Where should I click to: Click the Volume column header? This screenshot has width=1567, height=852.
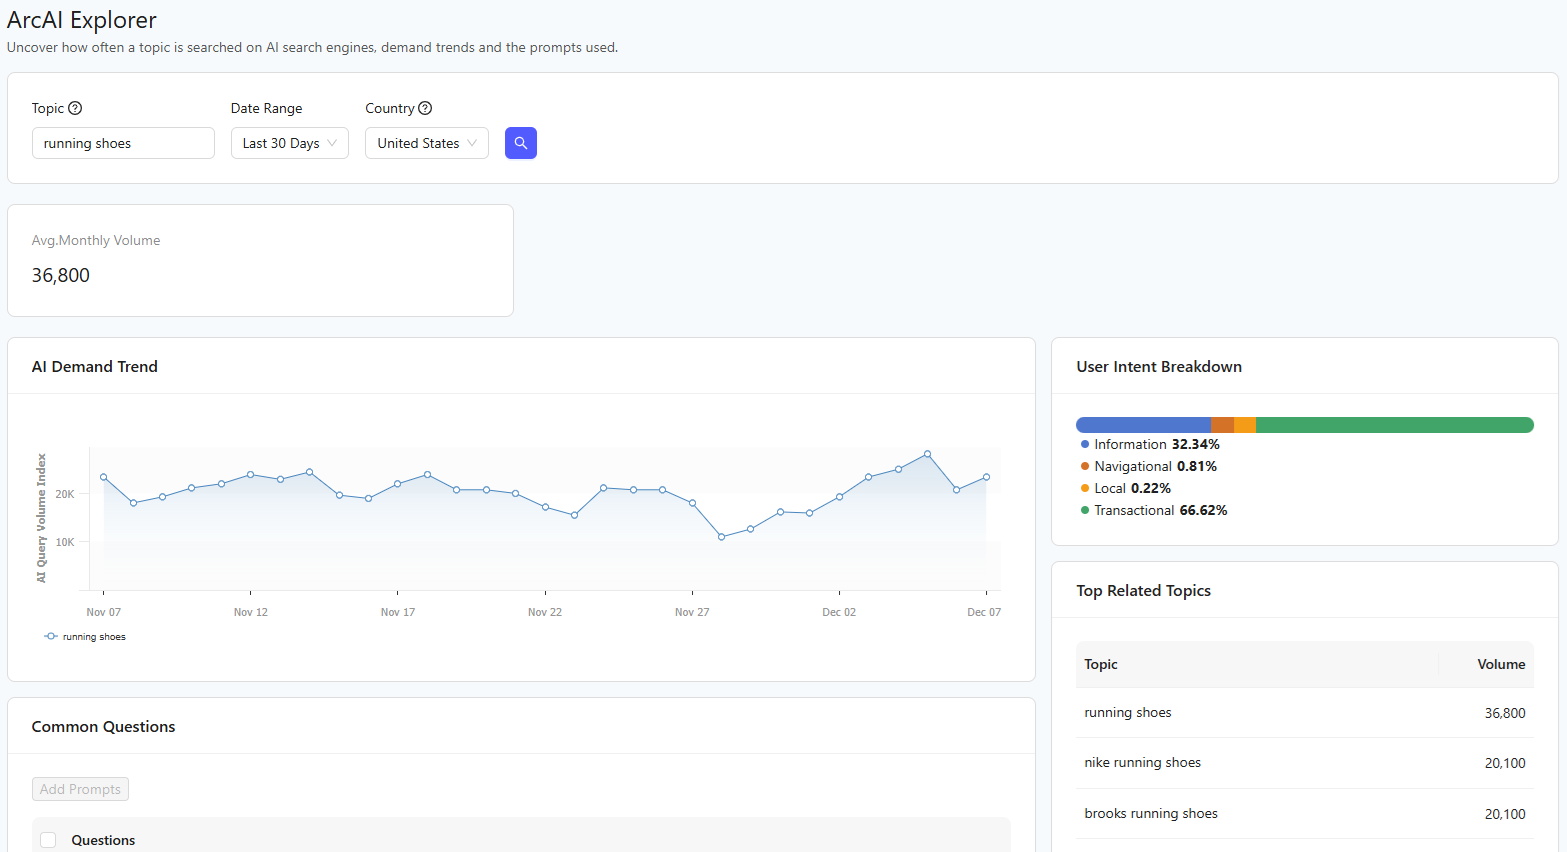(1500, 664)
